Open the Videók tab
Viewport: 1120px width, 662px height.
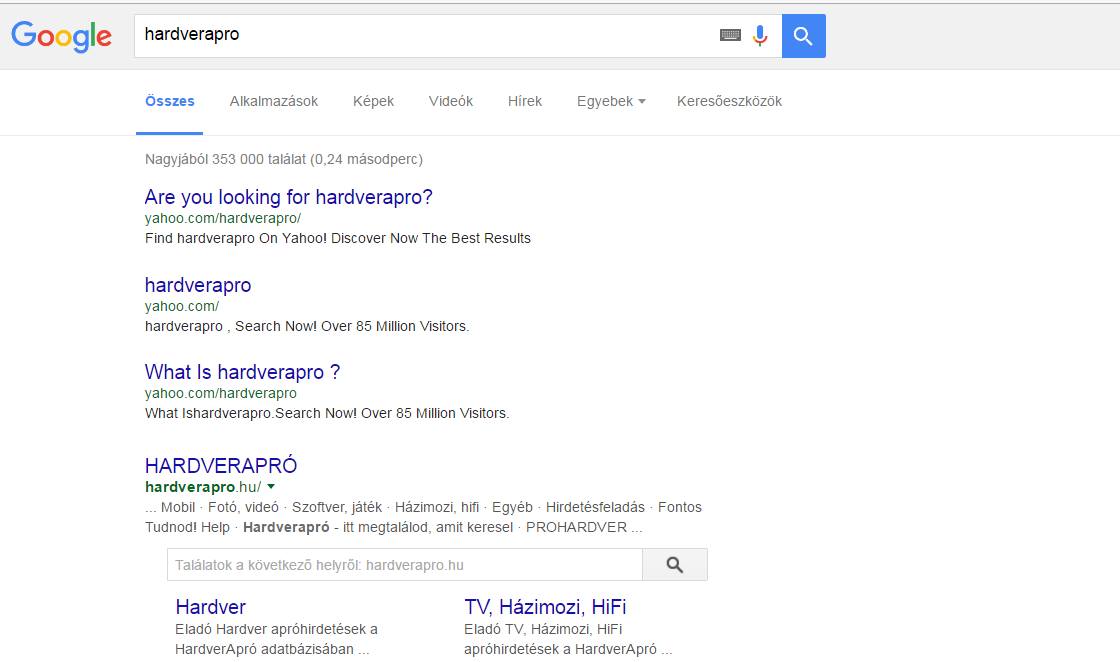click(x=451, y=101)
